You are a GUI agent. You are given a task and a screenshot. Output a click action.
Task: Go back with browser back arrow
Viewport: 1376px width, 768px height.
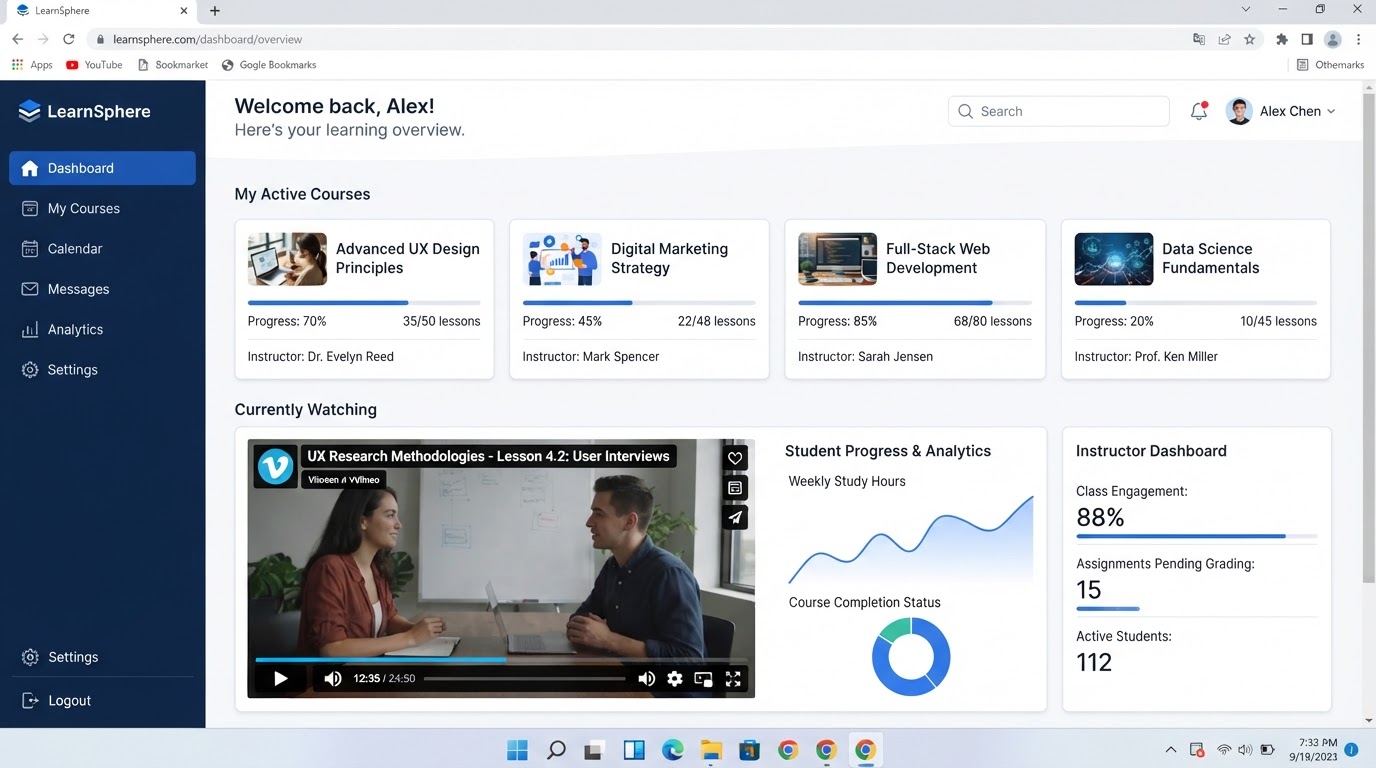17,39
